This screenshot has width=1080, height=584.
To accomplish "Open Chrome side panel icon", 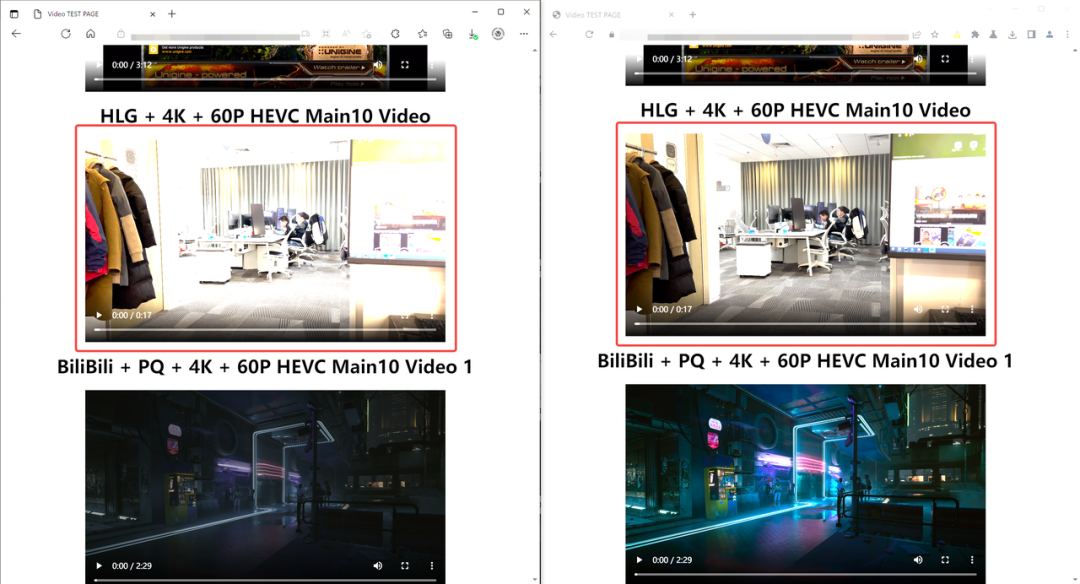I will (1031, 34).
